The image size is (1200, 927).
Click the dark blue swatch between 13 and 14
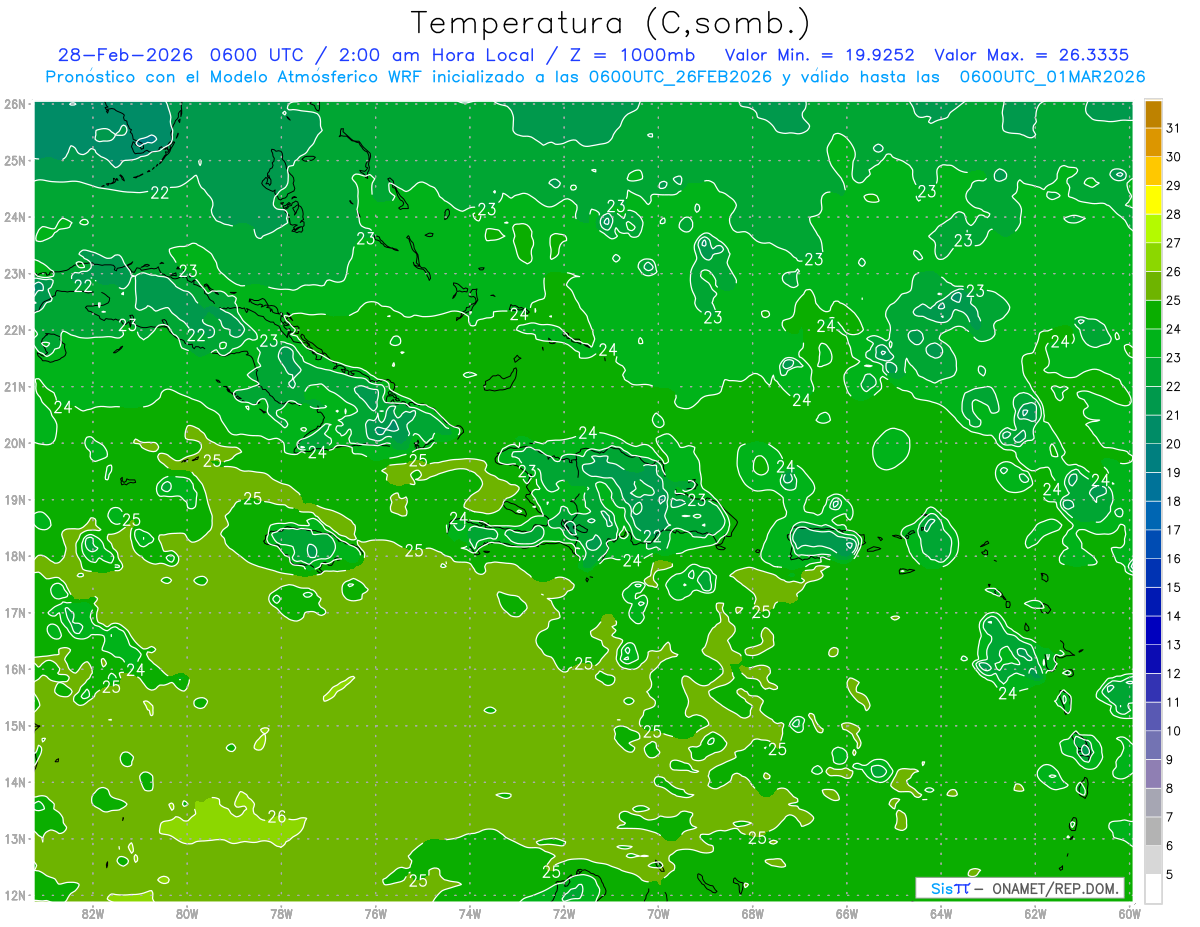tap(1153, 631)
